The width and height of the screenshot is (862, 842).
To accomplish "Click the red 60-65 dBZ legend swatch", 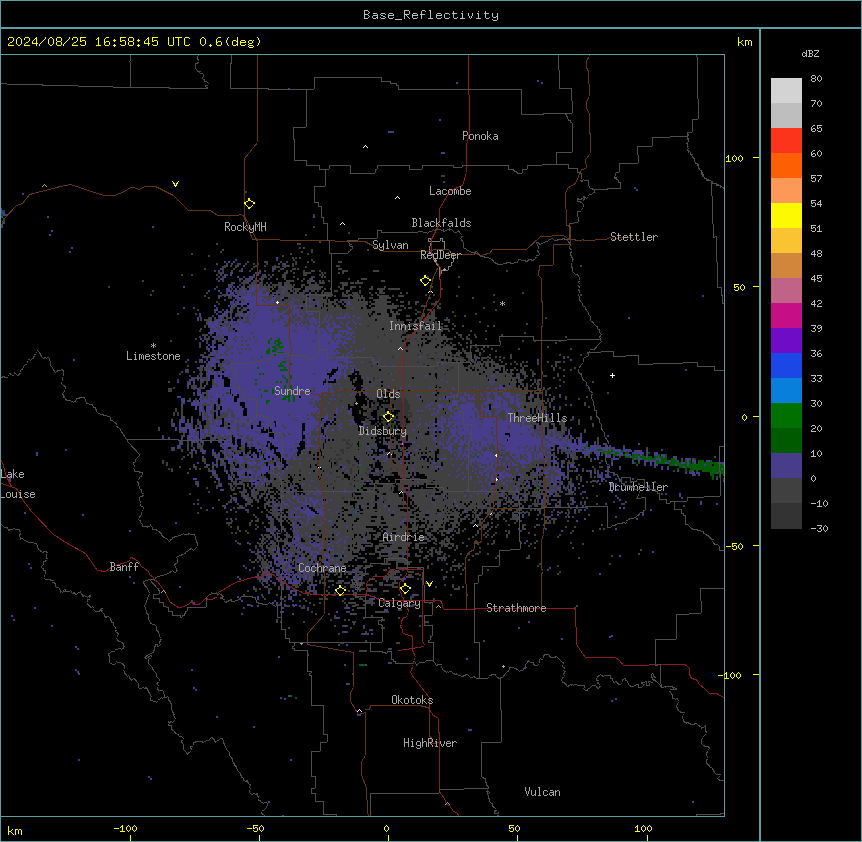I will [x=786, y=141].
